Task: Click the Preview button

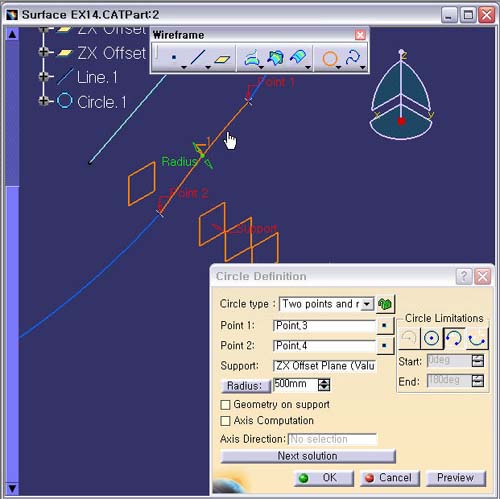Action: coord(455,478)
